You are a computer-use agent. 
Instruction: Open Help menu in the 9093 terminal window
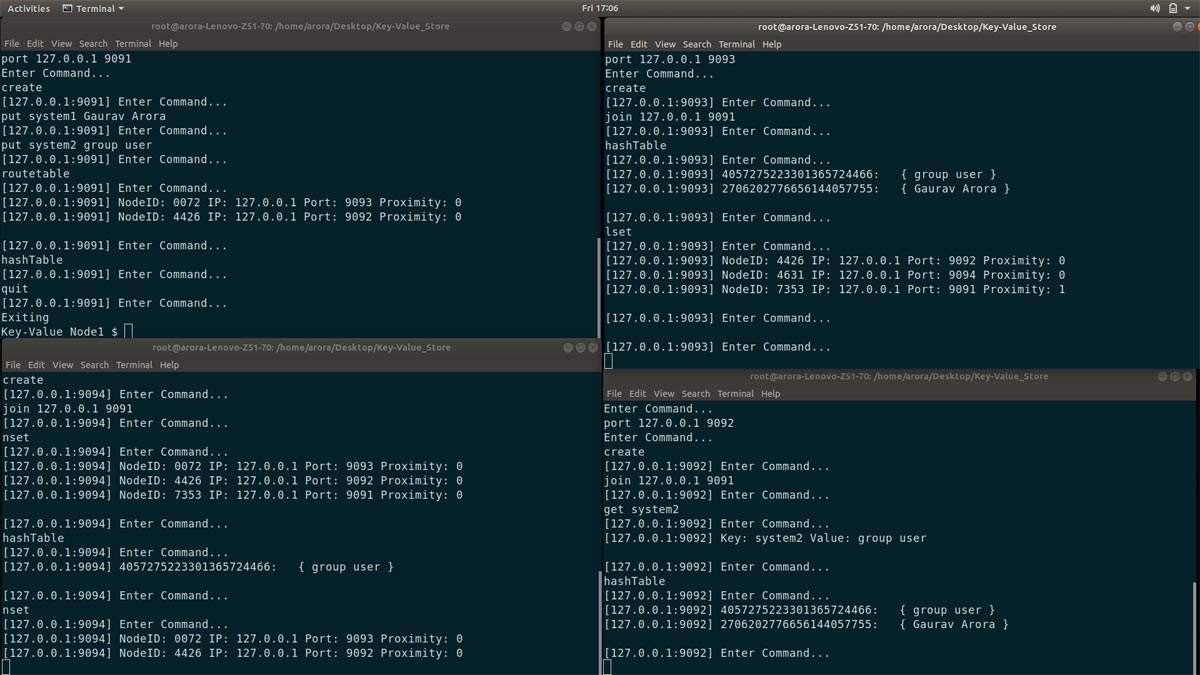coord(771,44)
